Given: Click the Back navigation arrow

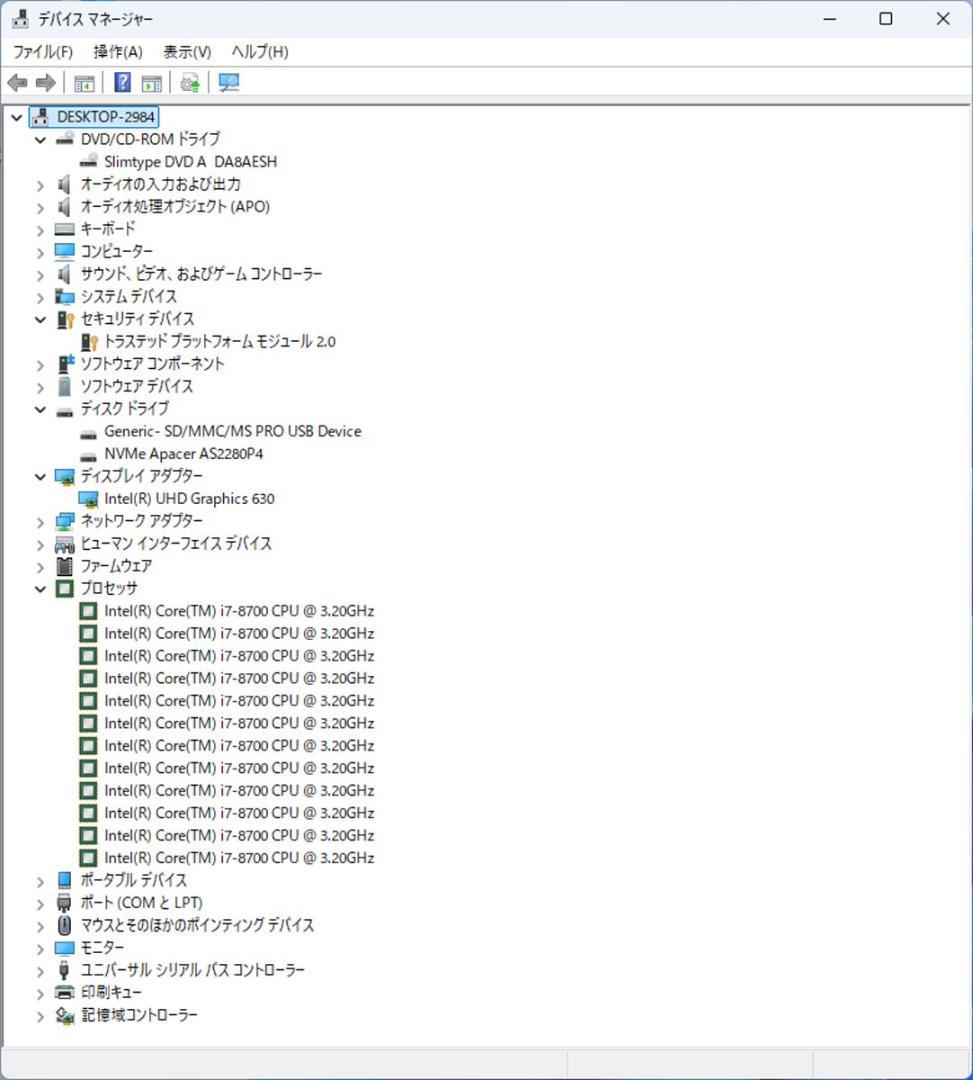Looking at the screenshot, I should pos(17,83).
